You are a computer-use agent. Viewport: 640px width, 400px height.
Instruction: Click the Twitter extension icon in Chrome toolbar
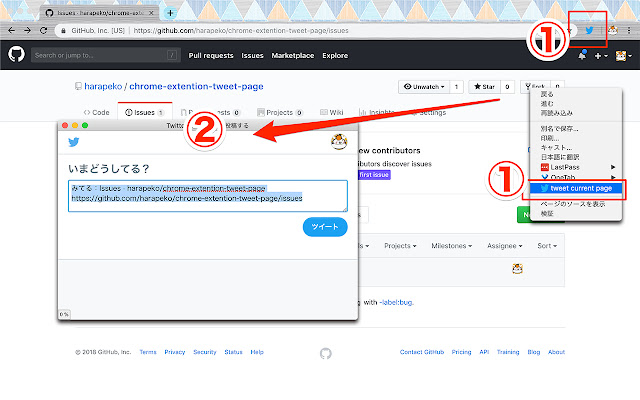click(x=589, y=30)
